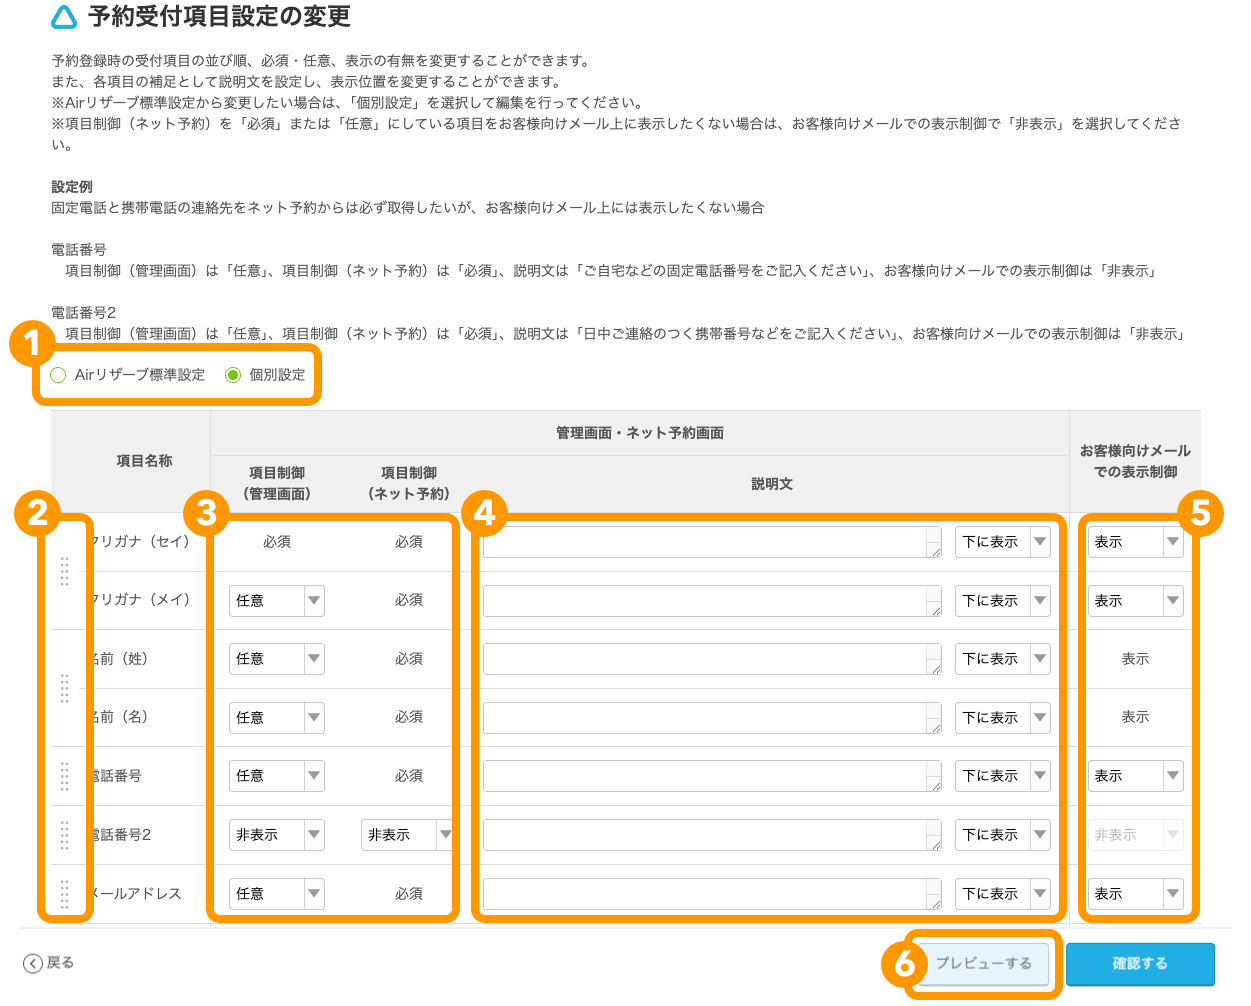Open the 任意 dropdown for フリガナ（メイ）
1251x1006 pixels.
click(277, 600)
